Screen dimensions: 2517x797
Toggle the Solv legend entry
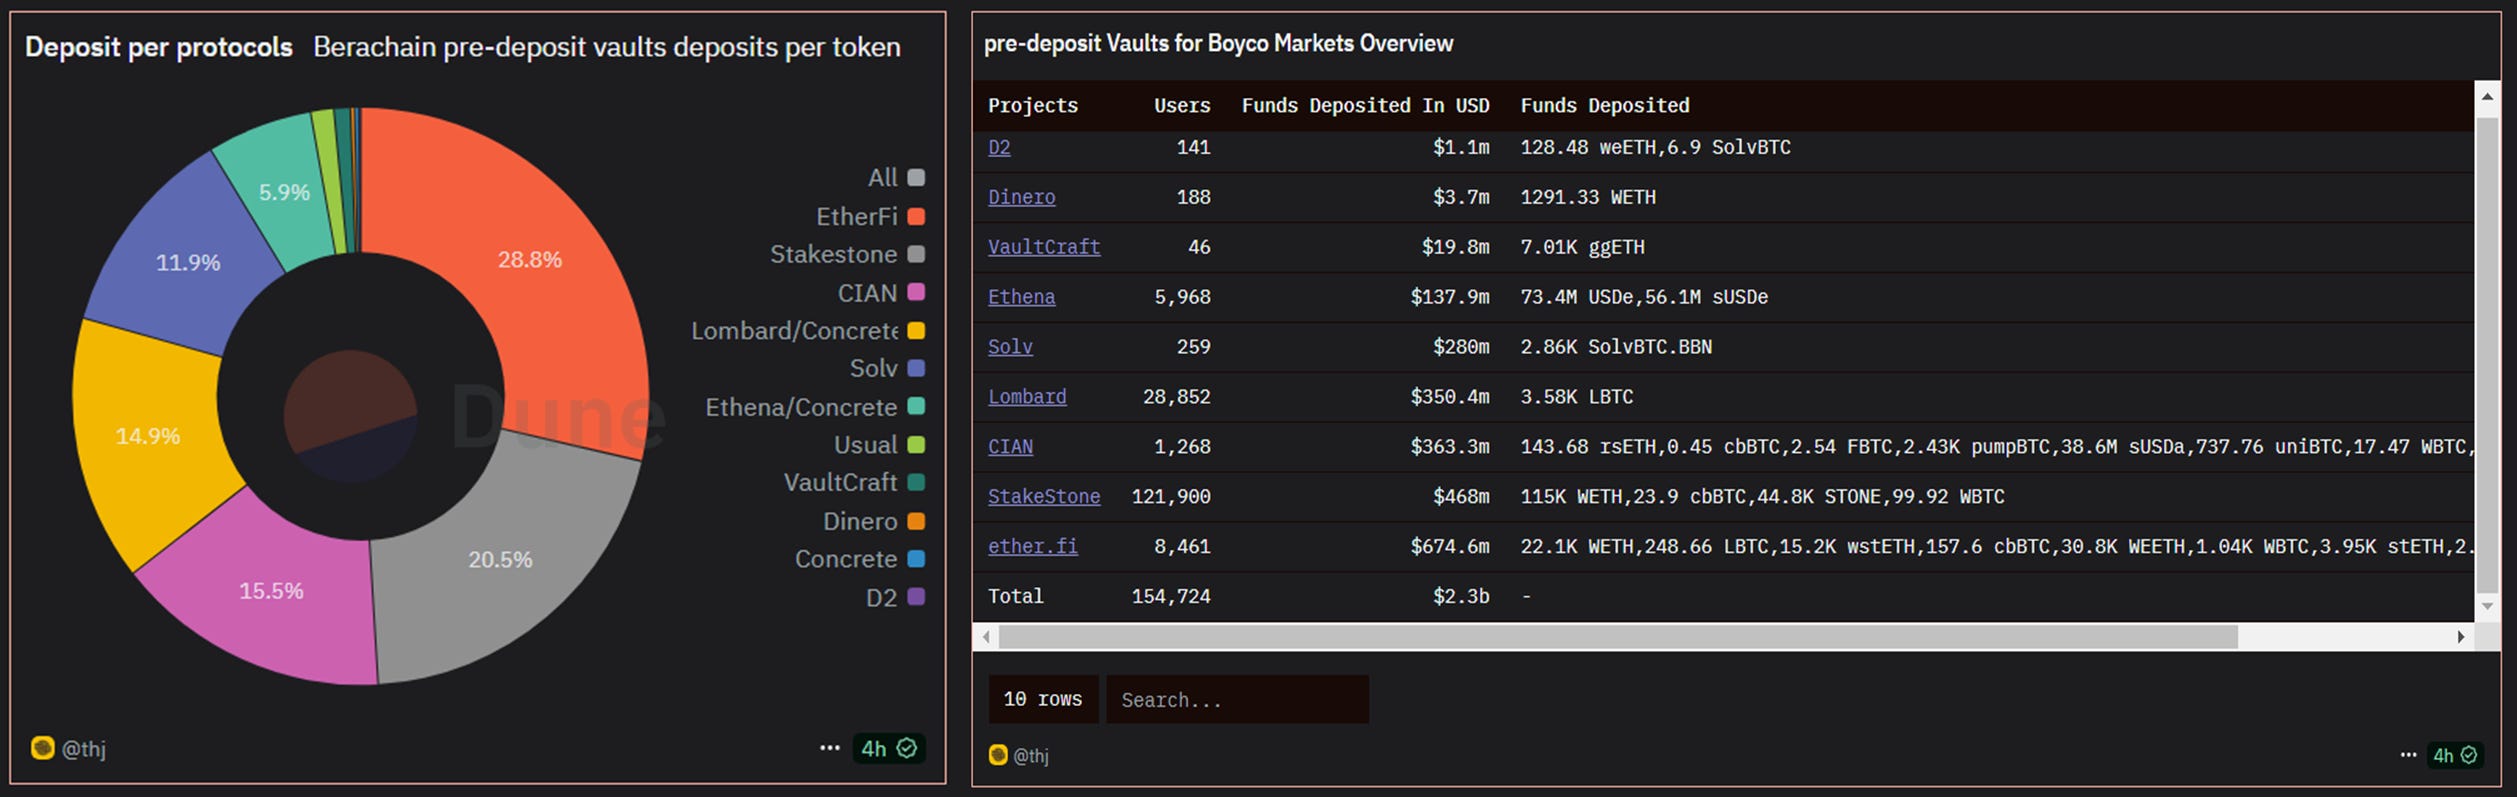(x=887, y=368)
